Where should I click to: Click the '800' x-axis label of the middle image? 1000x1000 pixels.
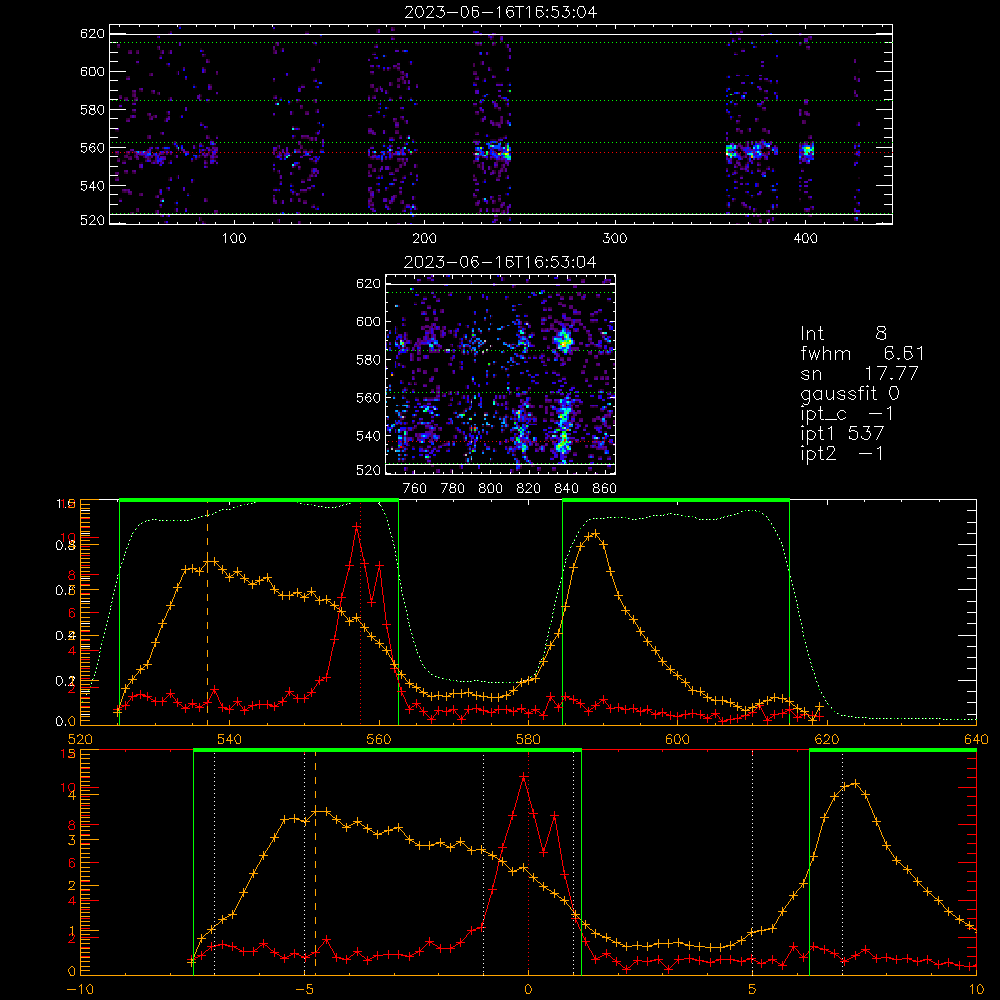pyautogui.click(x=490, y=489)
